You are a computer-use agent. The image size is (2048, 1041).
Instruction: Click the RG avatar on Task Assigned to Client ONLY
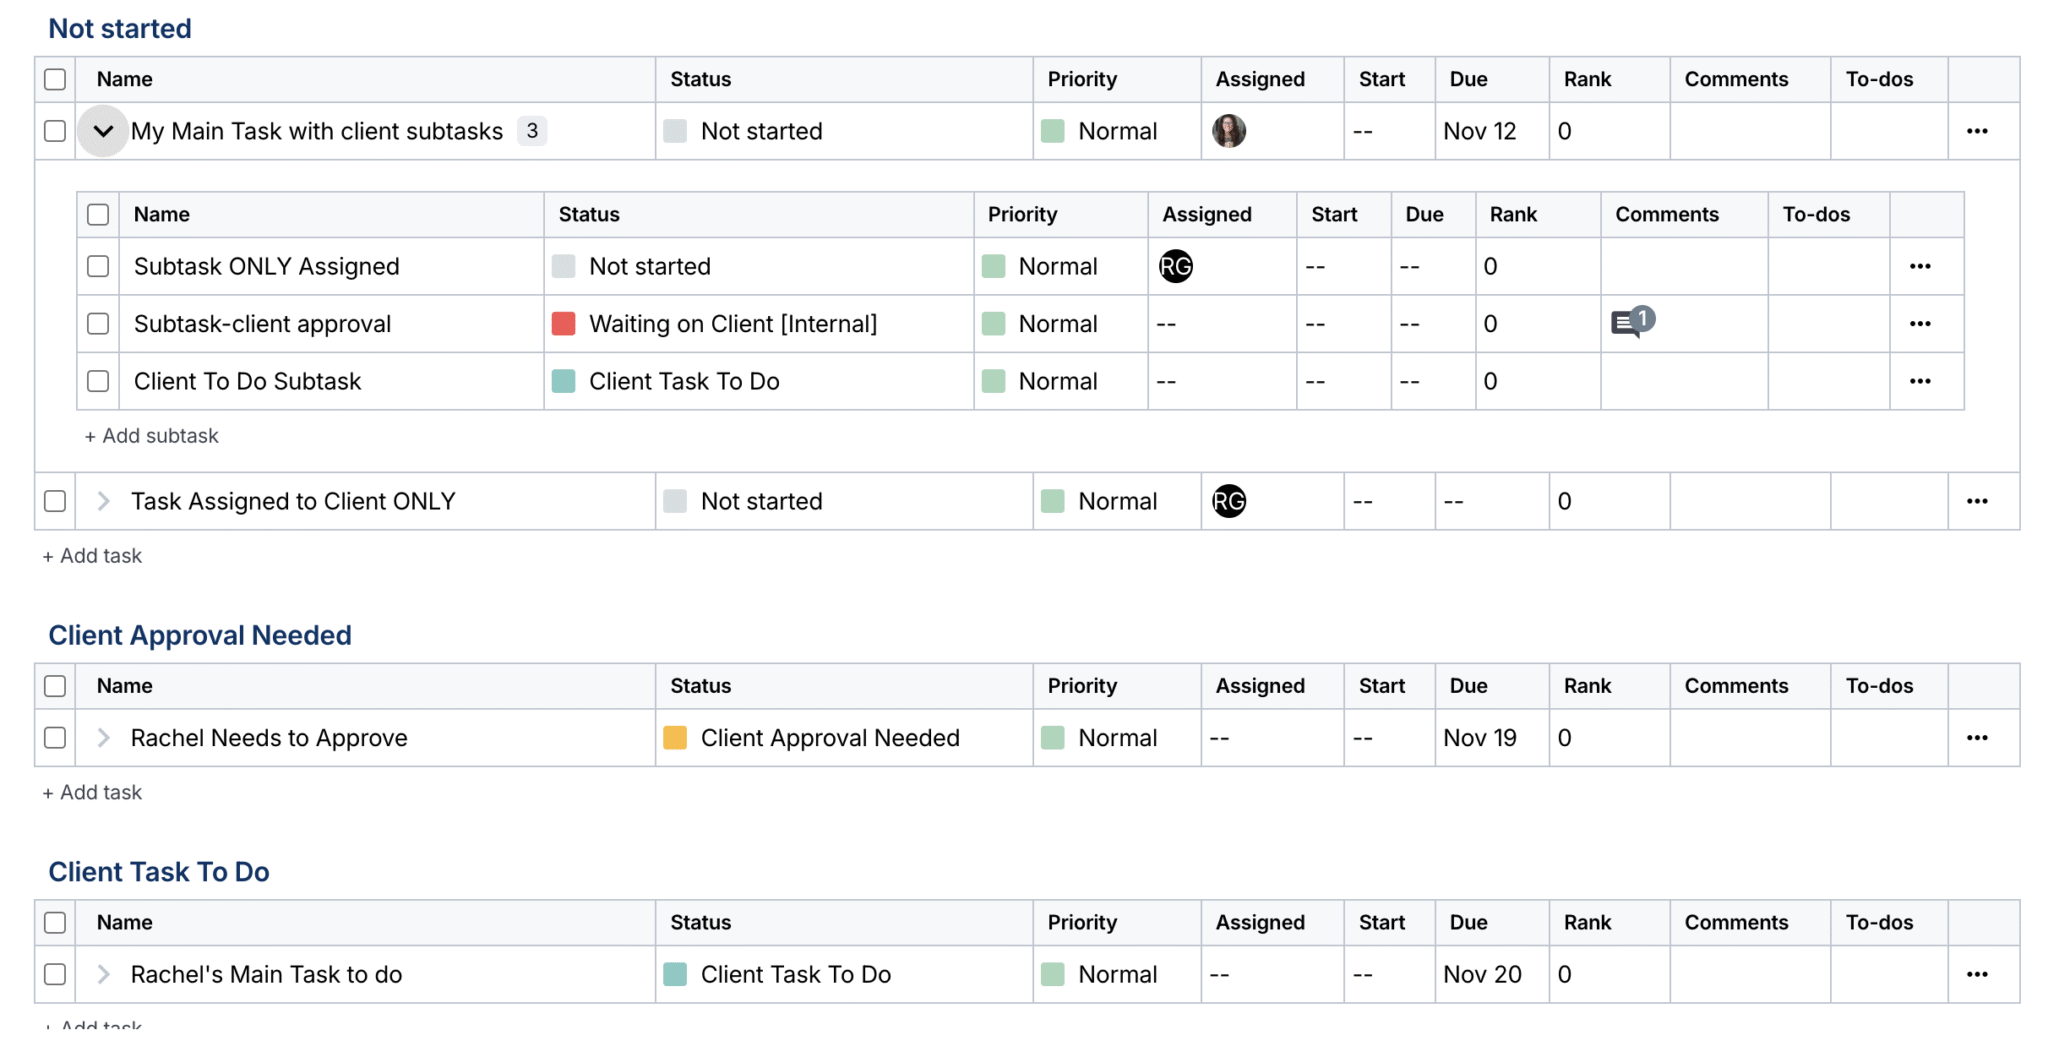(1228, 501)
